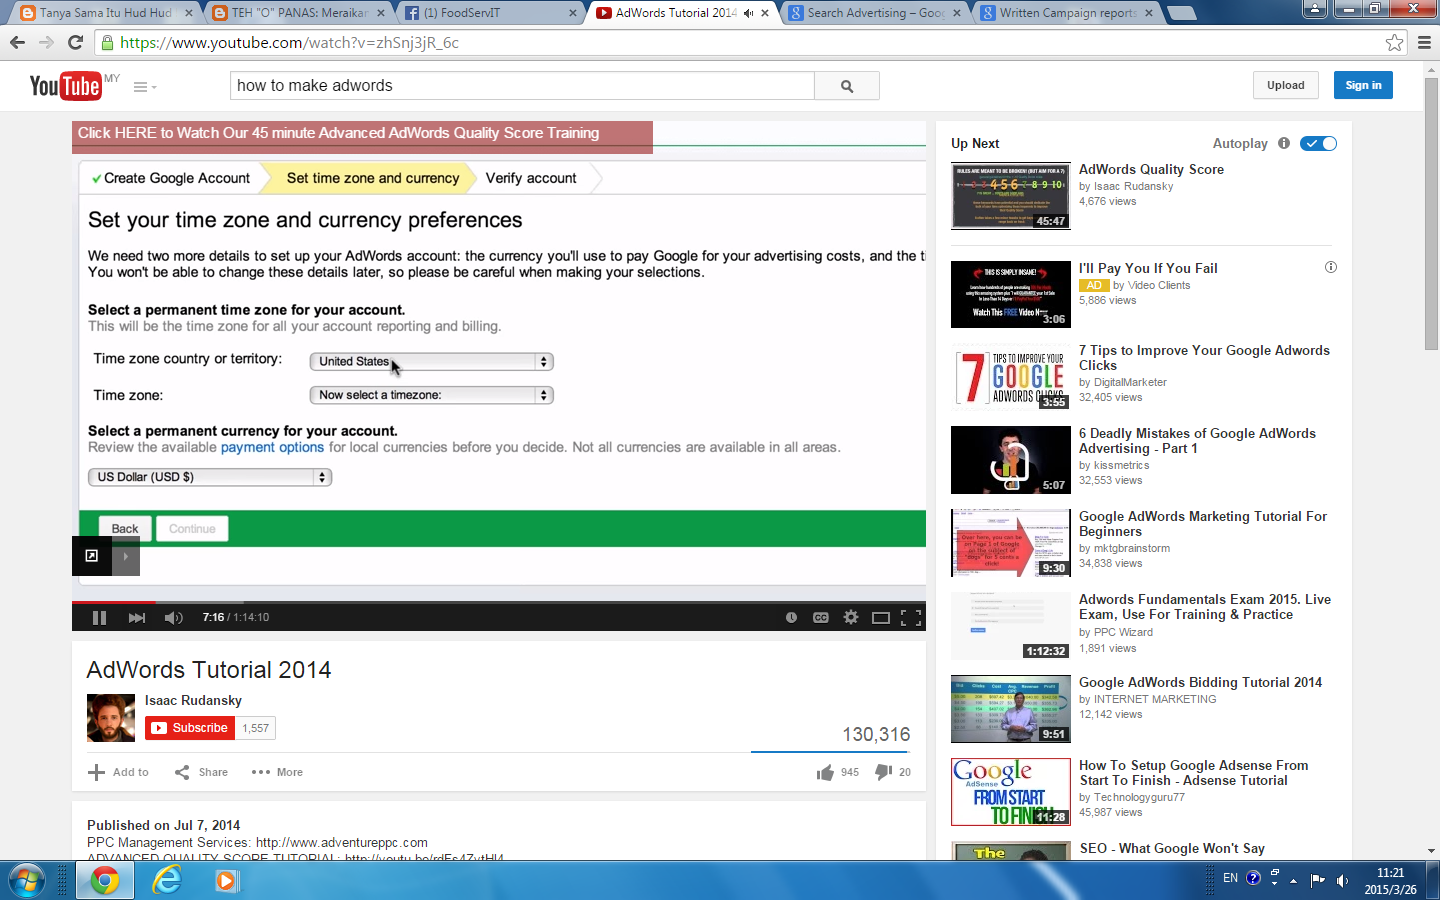1440x900 pixels.
Task: Dislike the video with thumbs down
Action: [883, 772]
